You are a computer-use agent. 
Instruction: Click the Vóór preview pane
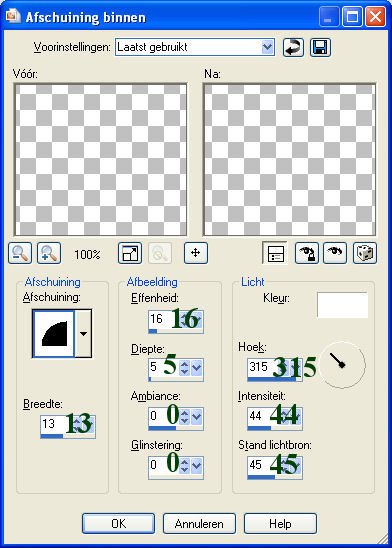click(x=101, y=159)
